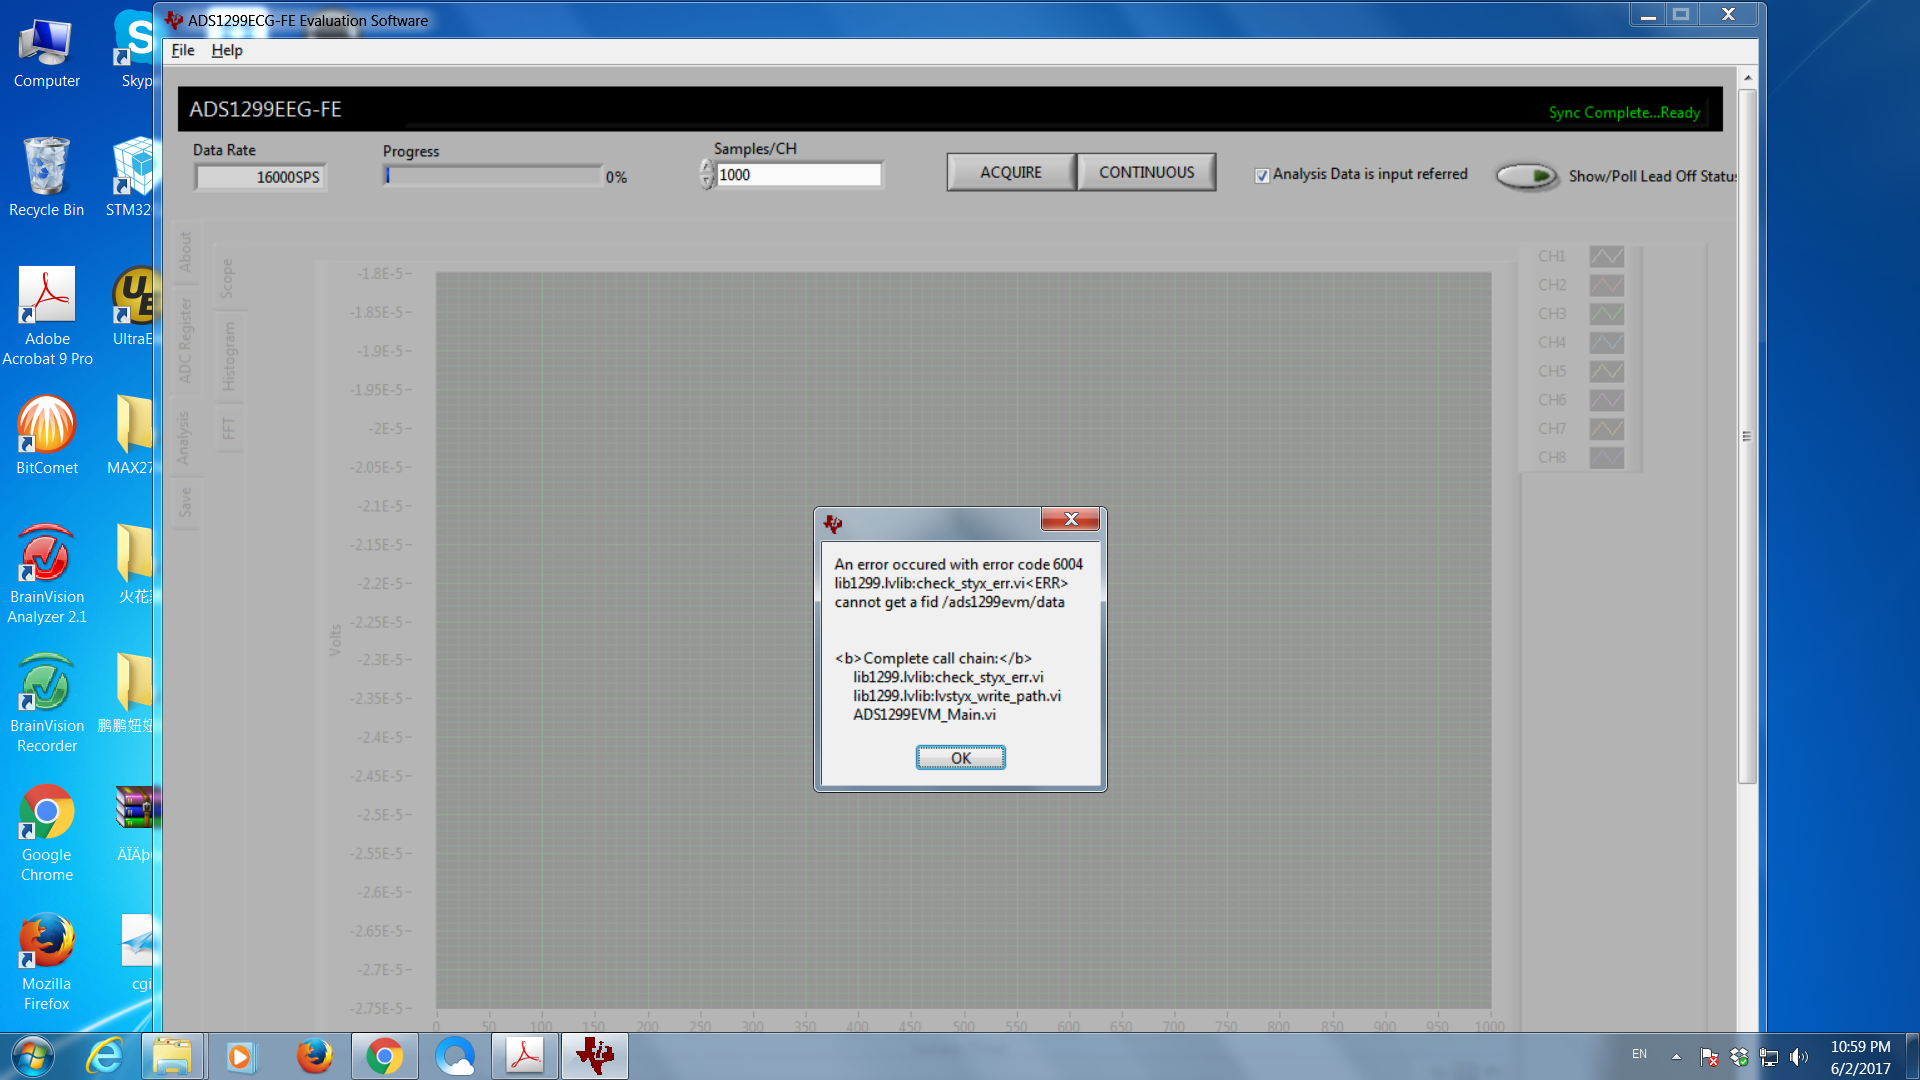Open the File menu

(182, 50)
